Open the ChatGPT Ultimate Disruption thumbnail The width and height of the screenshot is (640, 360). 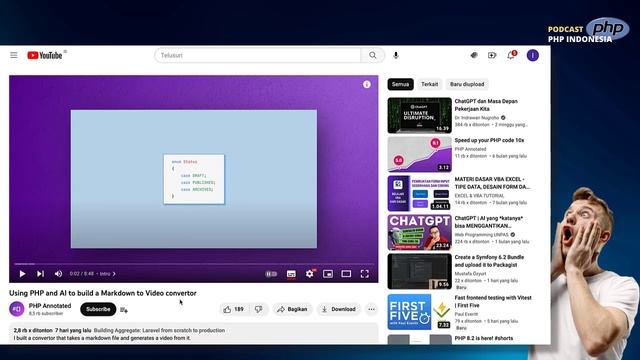click(x=420, y=115)
